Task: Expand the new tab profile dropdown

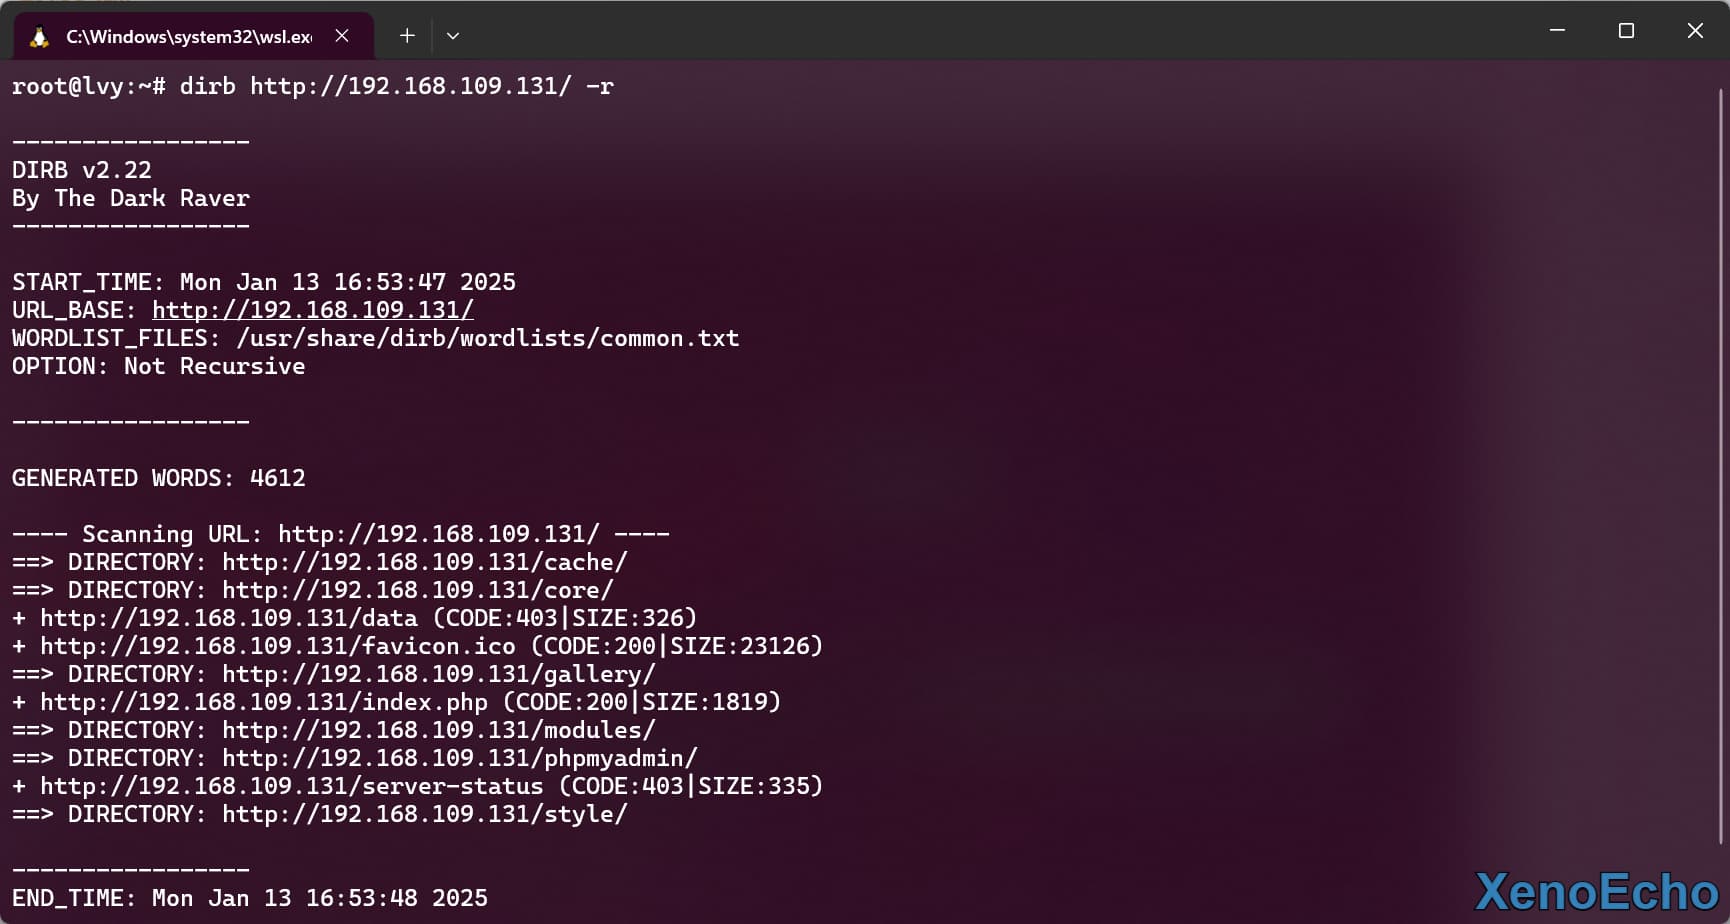Action: tap(453, 36)
